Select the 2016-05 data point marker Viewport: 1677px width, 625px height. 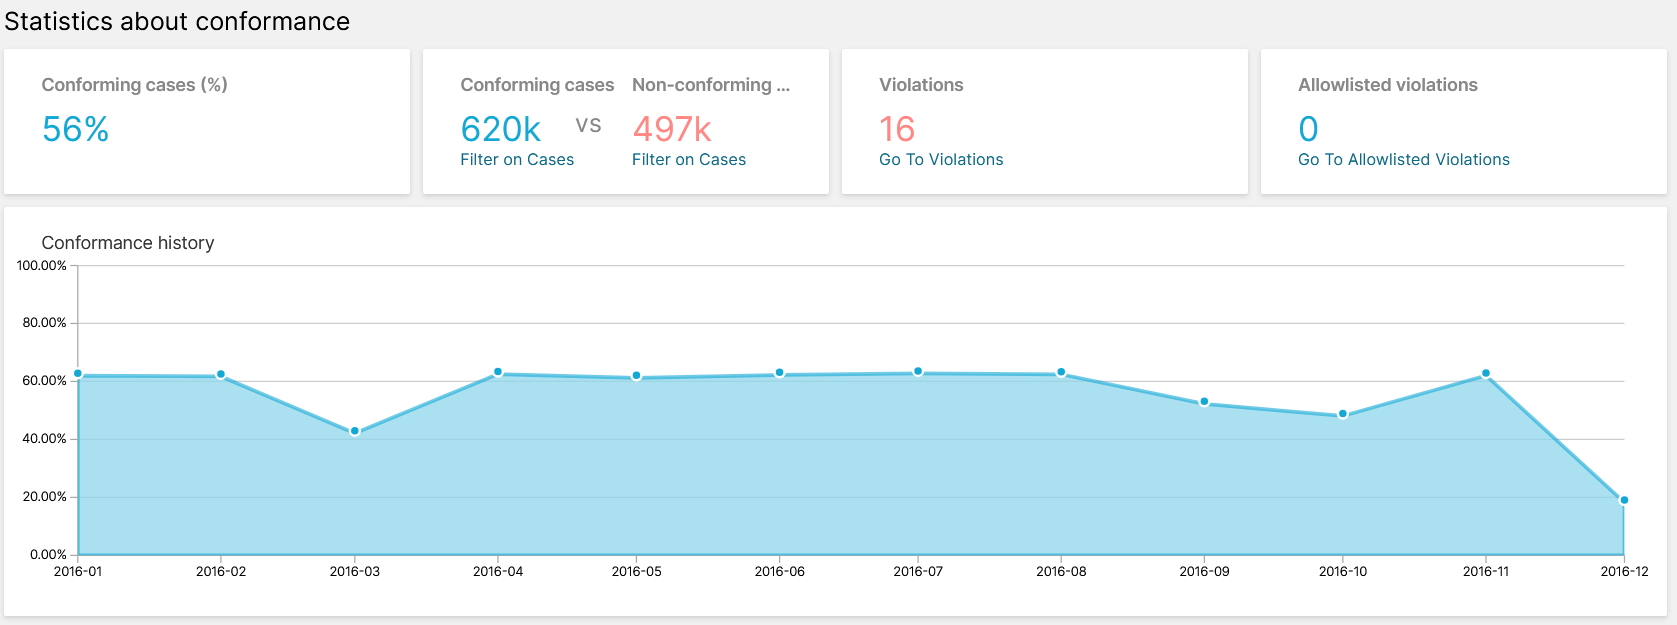(x=636, y=376)
